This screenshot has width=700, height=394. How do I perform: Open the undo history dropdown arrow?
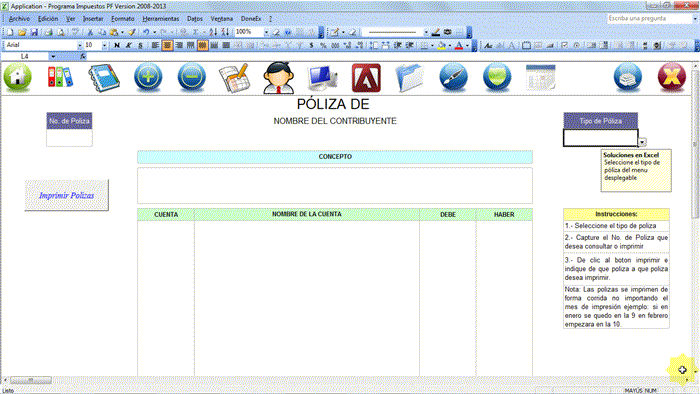coord(154,32)
